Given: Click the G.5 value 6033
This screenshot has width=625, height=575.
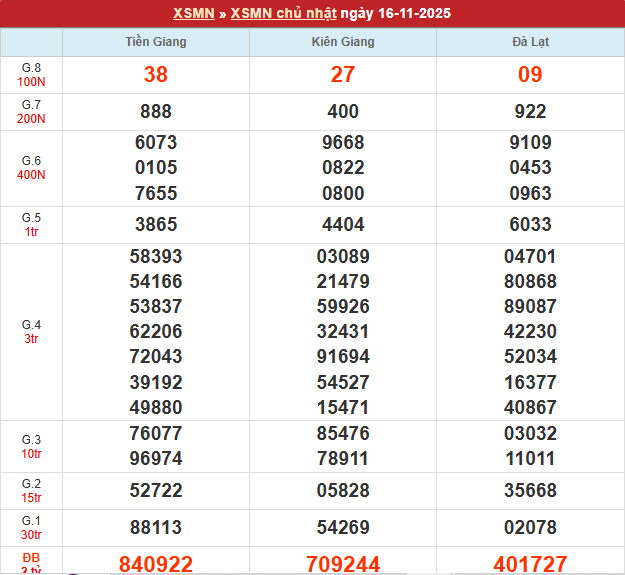Looking at the screenshot, I should [x=531, y=224].
